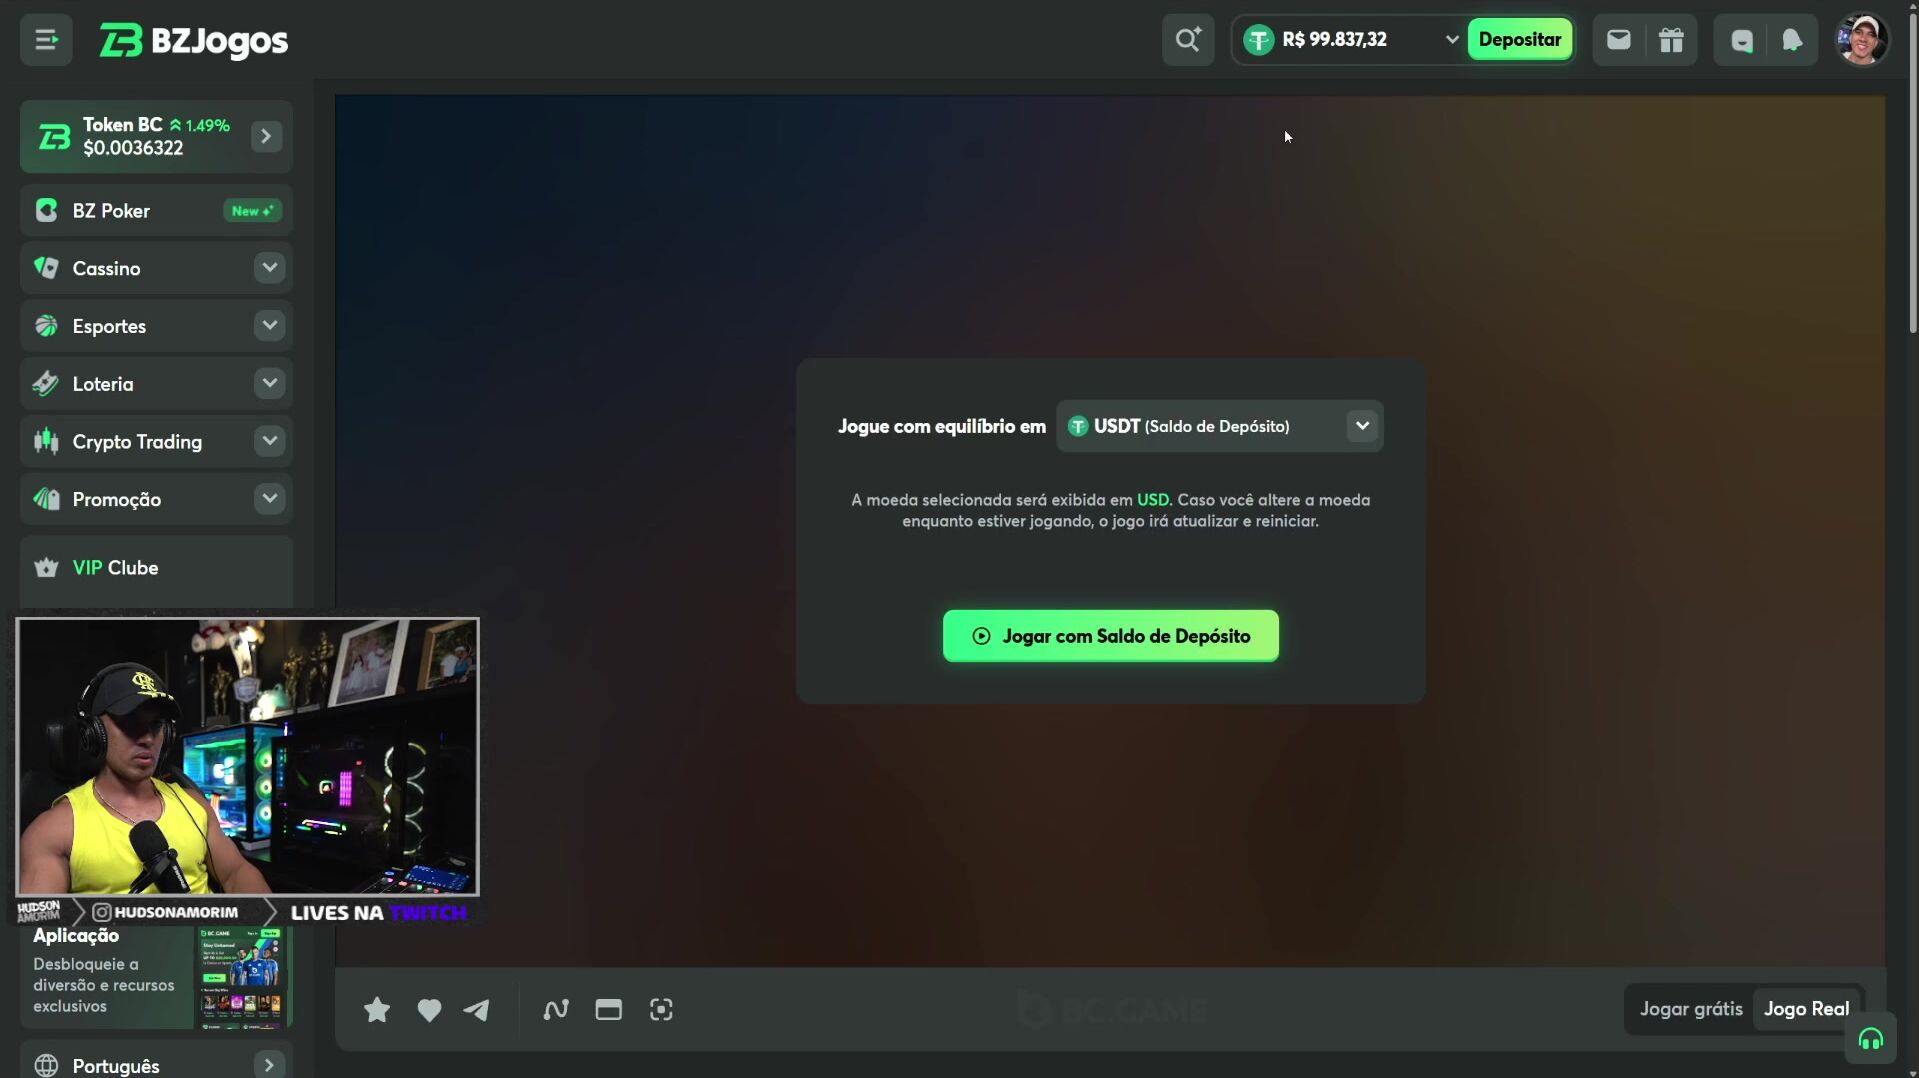Open the Aplicação download card

click(x=156, y=977)
